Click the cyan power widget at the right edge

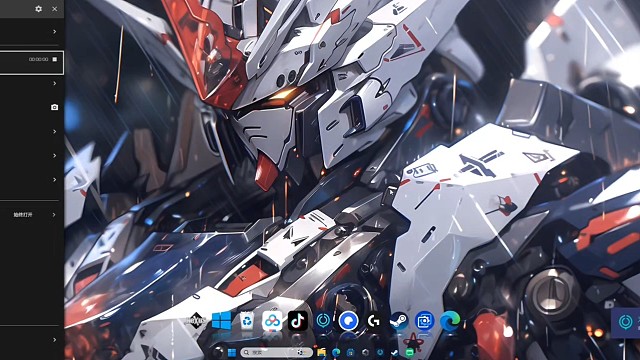click(x=626, y=322)
